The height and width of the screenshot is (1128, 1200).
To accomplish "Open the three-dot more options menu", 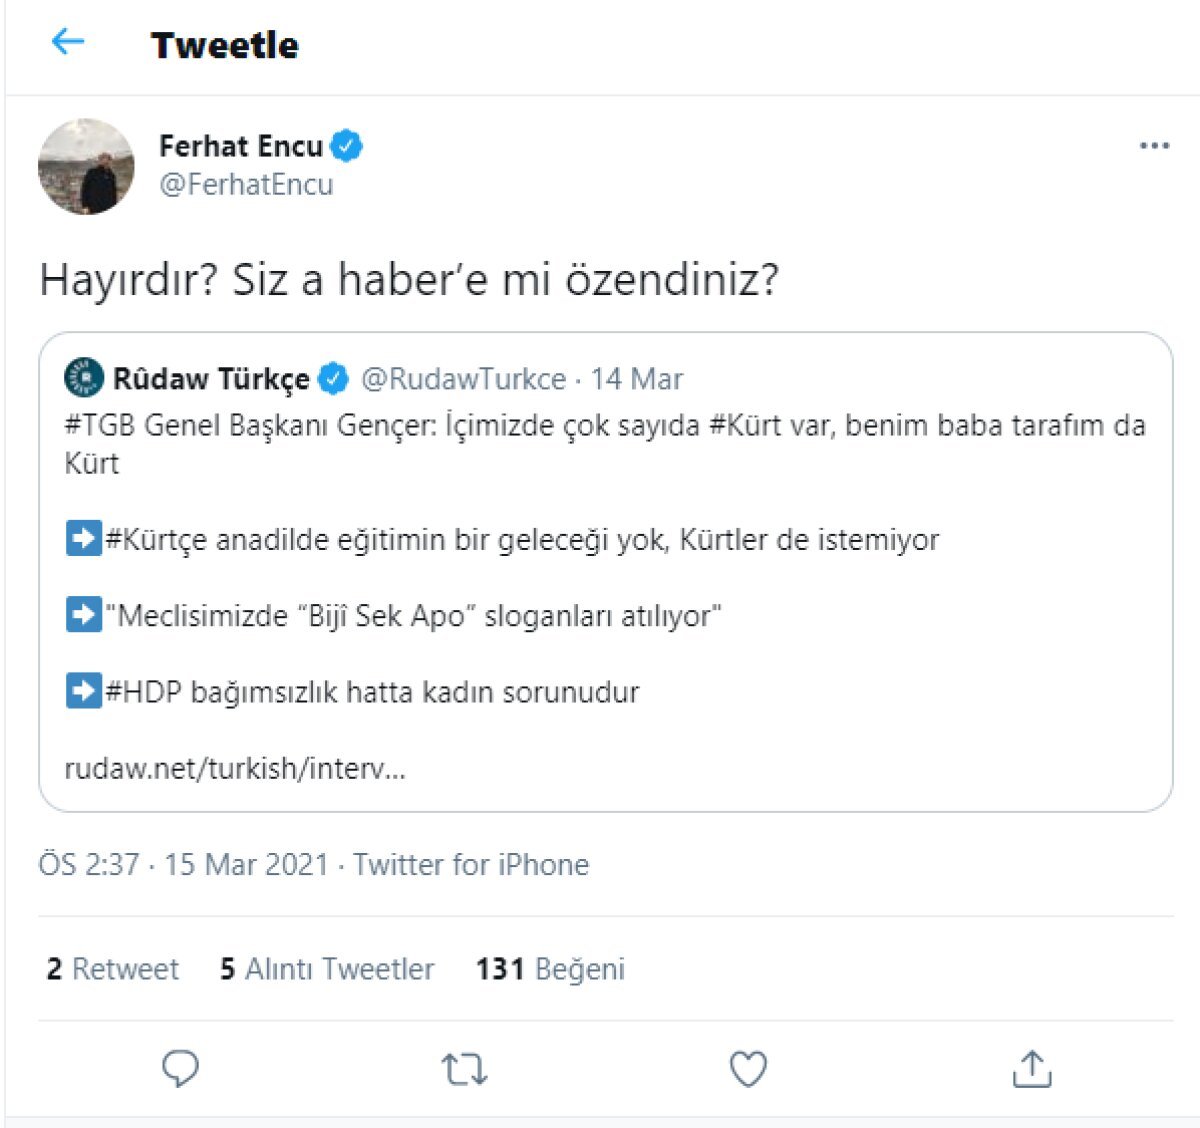I will [x=1154, y=146].
